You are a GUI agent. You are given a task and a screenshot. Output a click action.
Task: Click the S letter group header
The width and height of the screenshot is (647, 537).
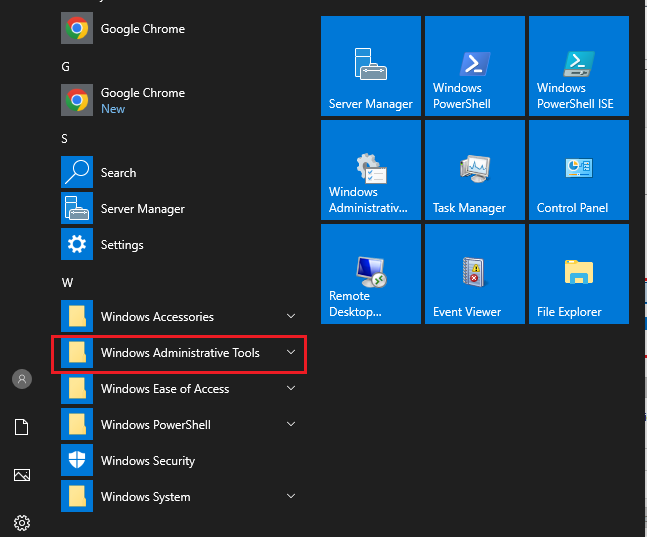point(64,139)
